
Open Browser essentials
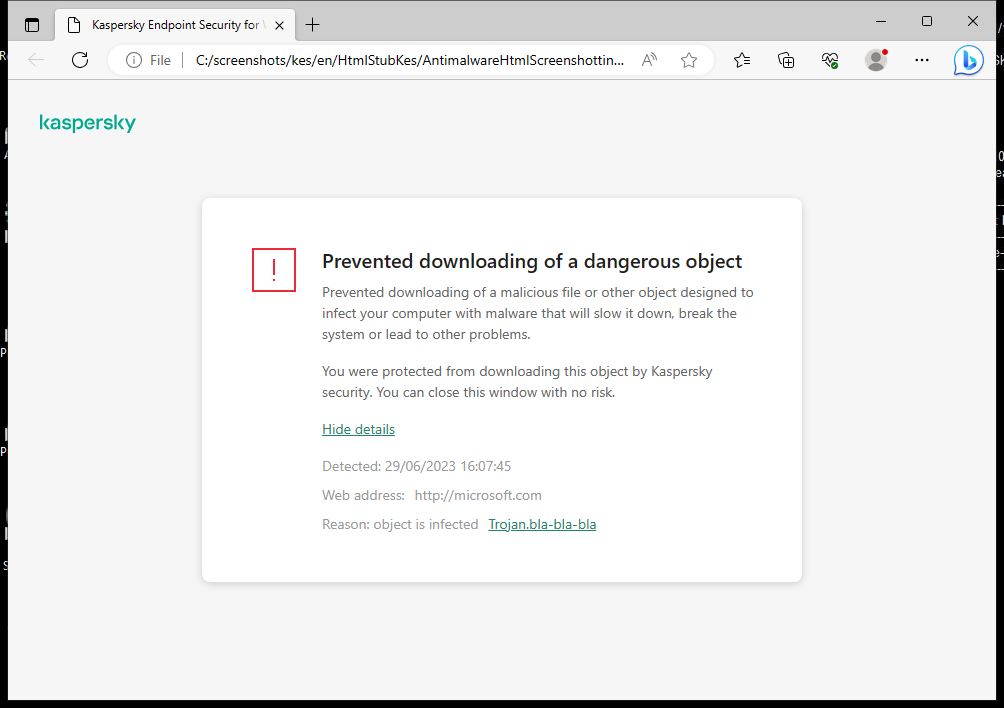[830, 60]
